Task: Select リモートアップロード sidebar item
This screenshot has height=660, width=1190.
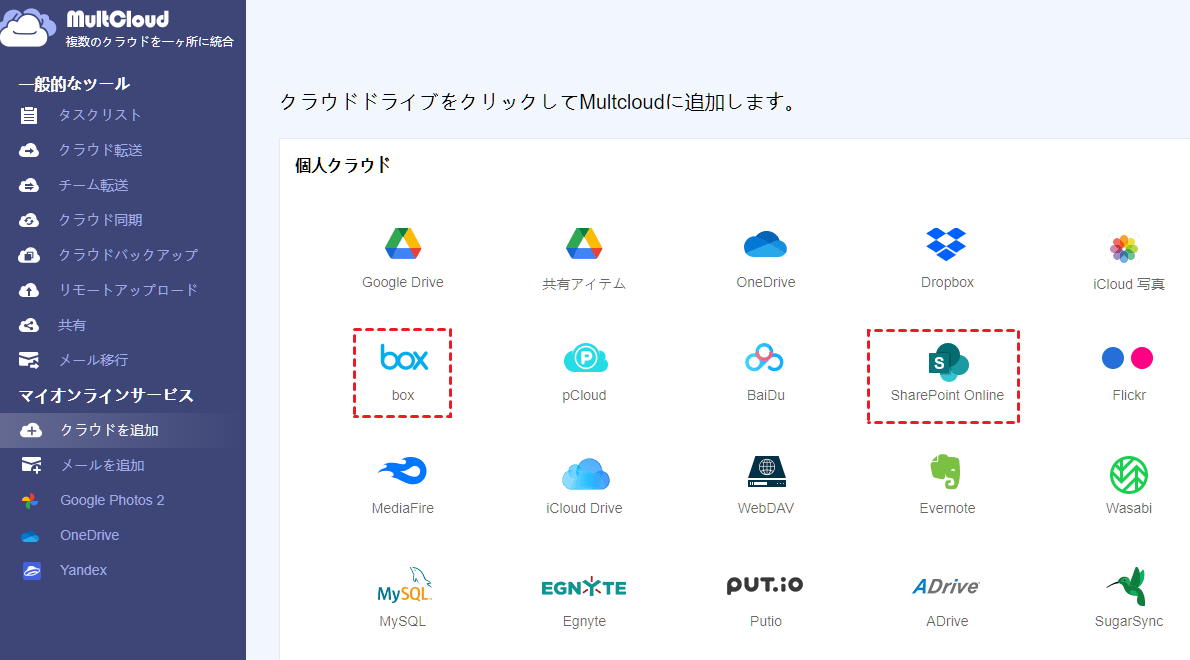Action: [x=128, y=290]
